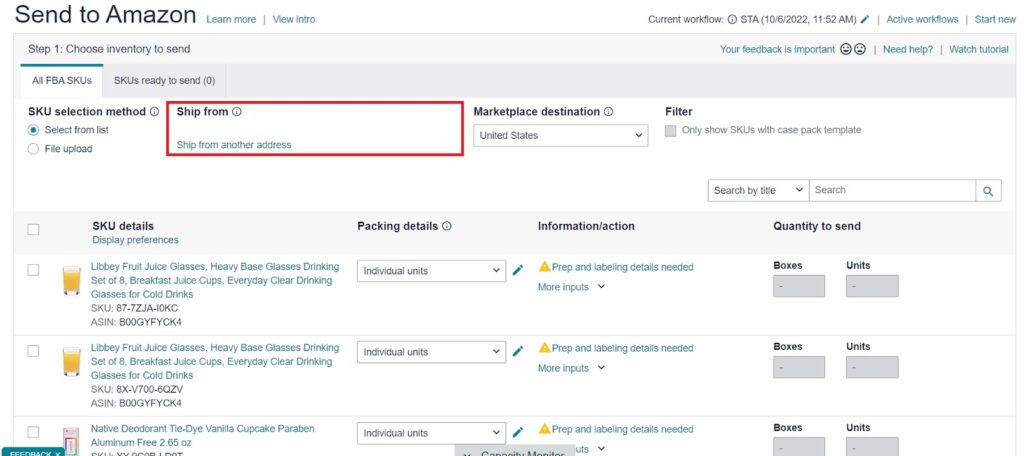1024x456 pixels.
Task: Select the All FBA SKUs tab
Action: click(61, 80)
